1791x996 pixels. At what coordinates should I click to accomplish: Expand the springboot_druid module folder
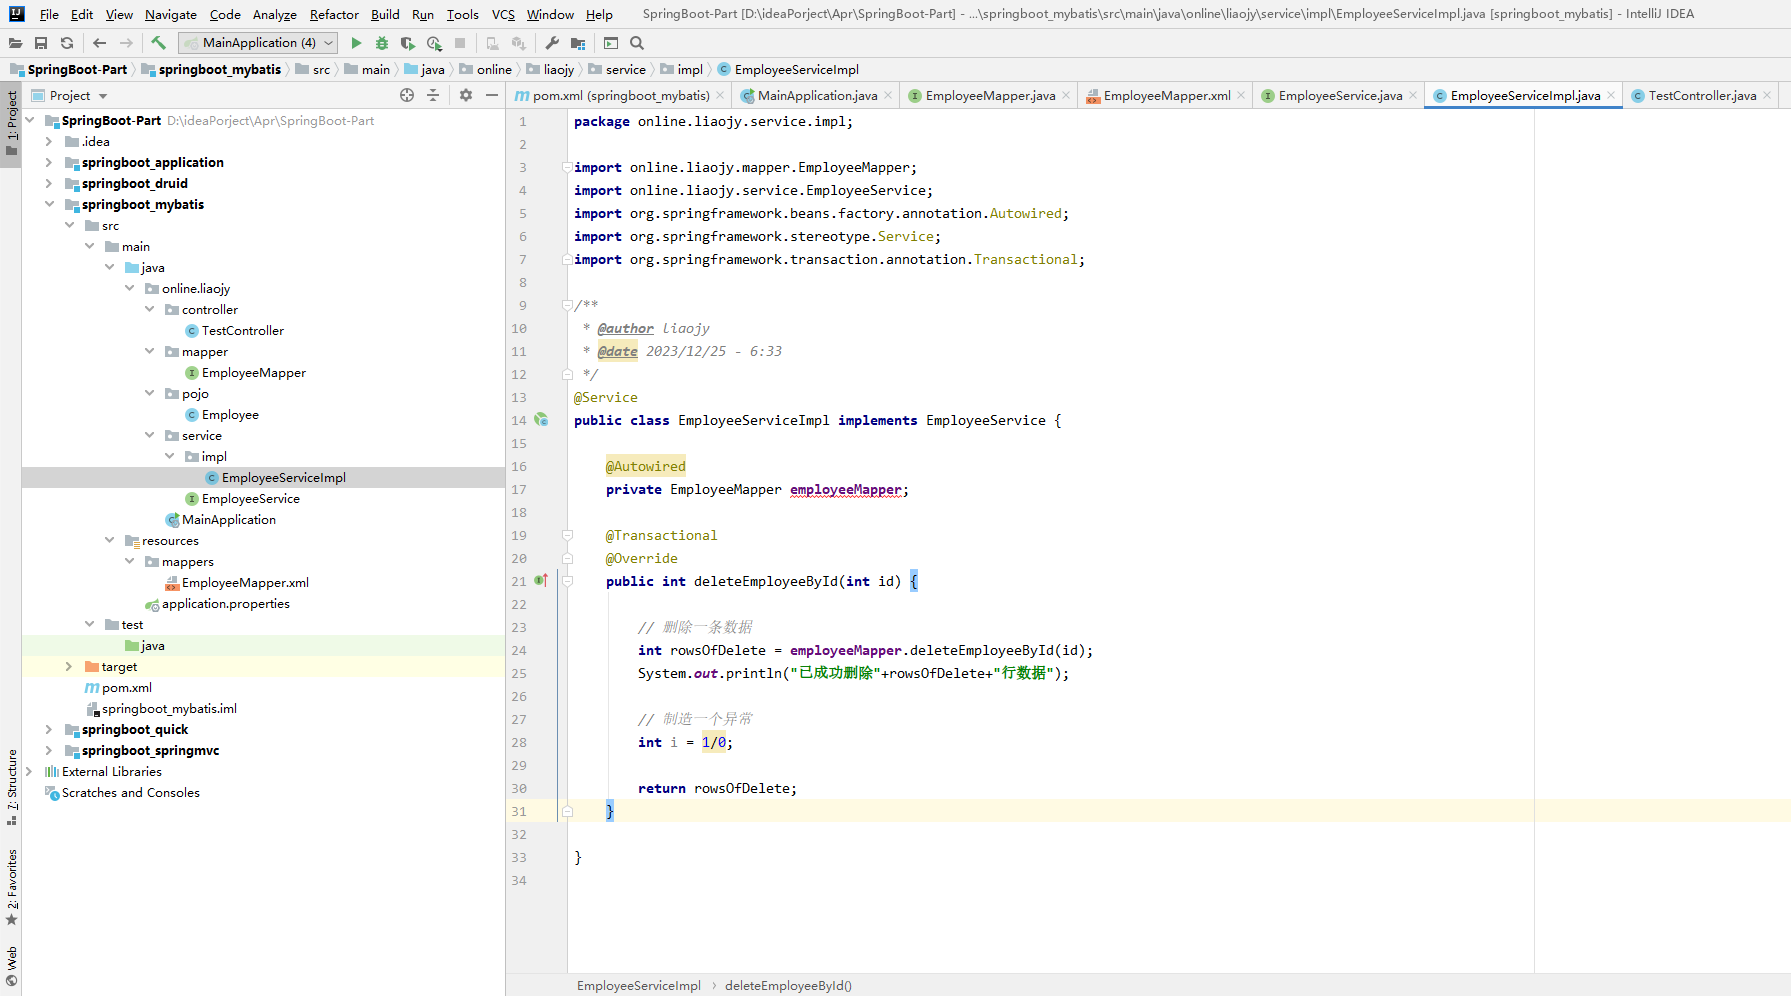point(49,184)
